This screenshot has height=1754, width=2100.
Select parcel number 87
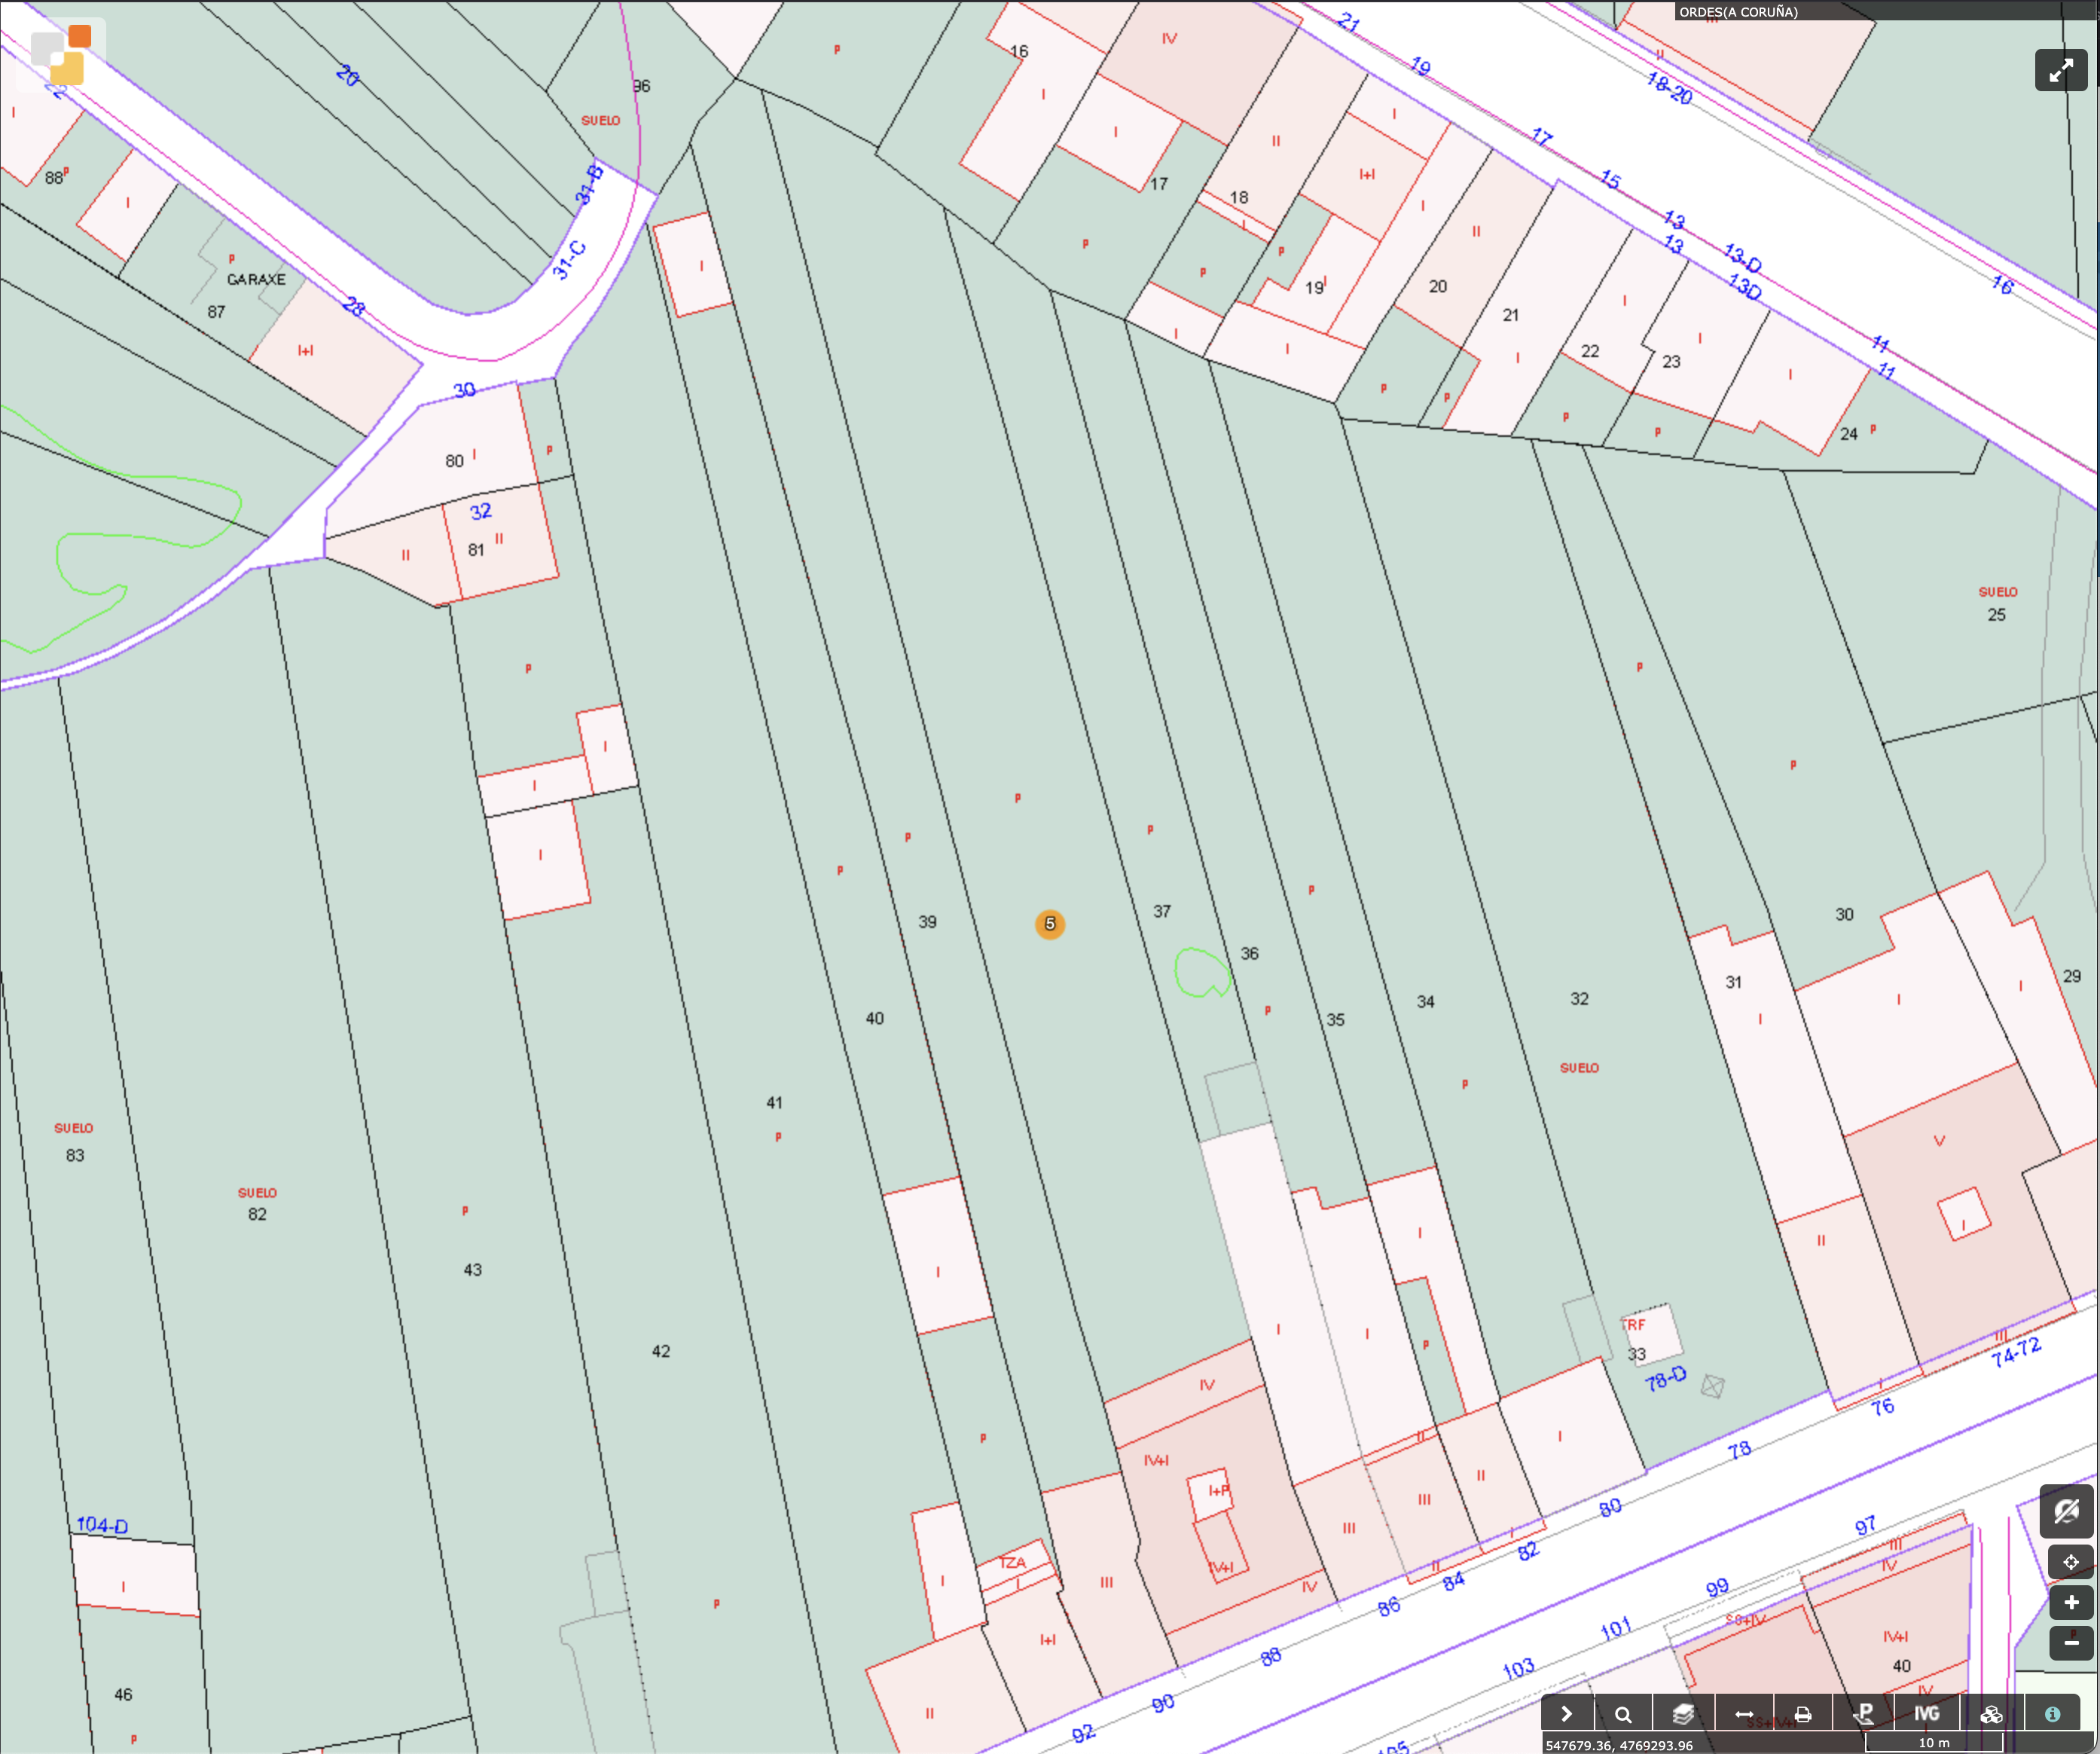(x=216, y=311)
